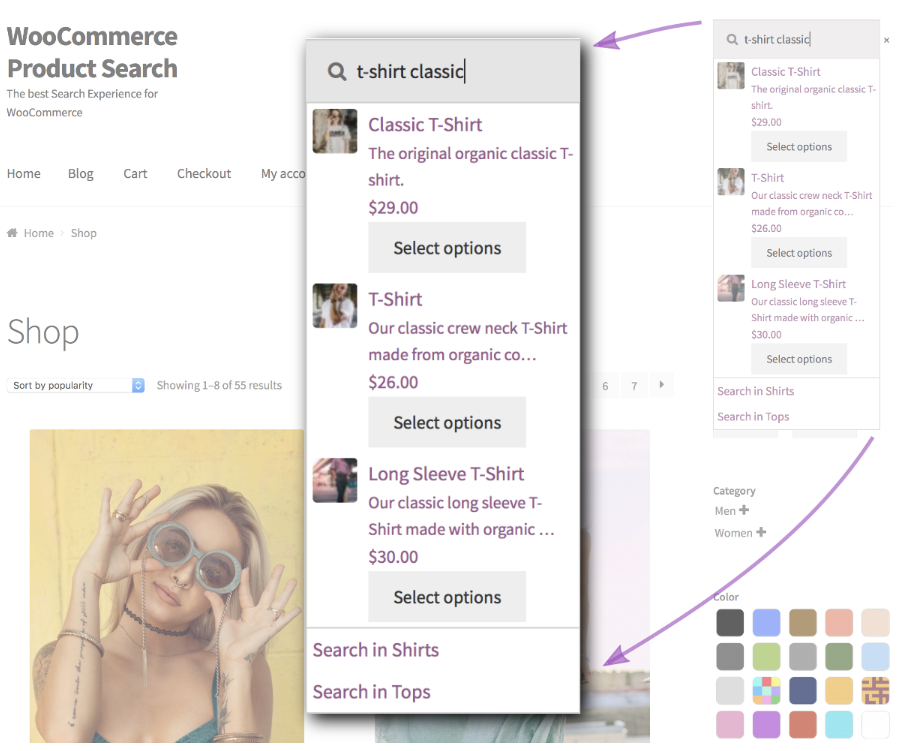
Task: Click Search in Tops in small sidebar results
Action: (753, 417)
